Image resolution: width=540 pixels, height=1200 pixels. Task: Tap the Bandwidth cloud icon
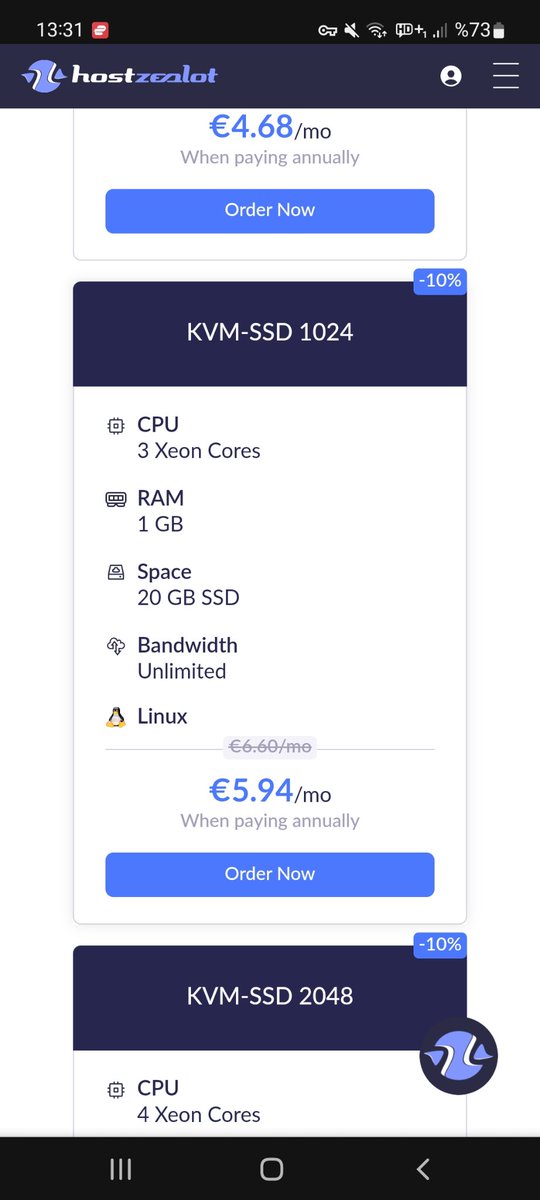116,646
